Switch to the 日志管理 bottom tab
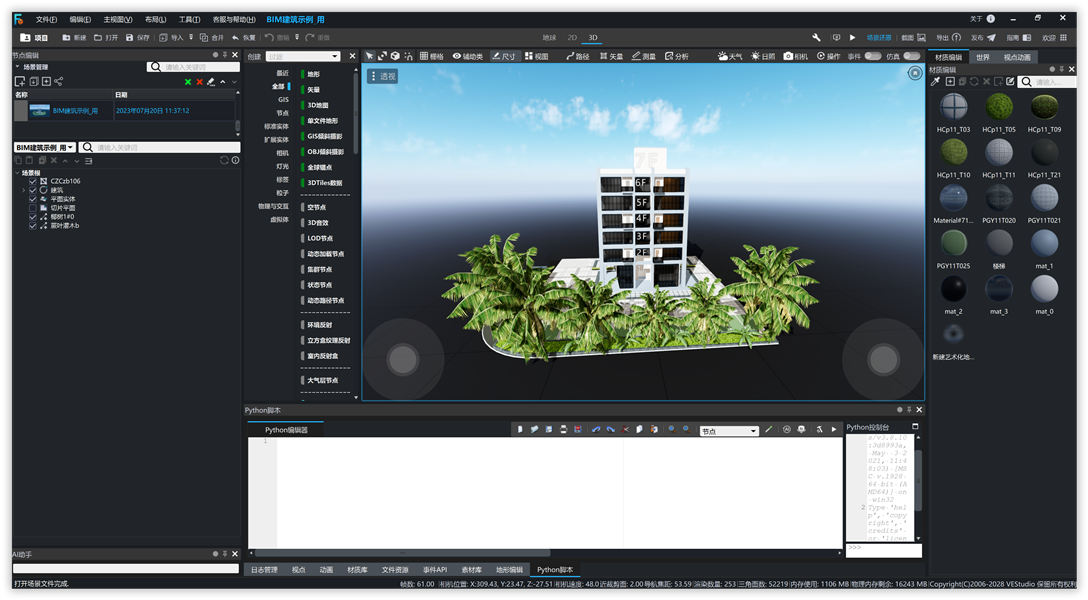The height and width of the screenshot is (600, 1088). (264, 570)
